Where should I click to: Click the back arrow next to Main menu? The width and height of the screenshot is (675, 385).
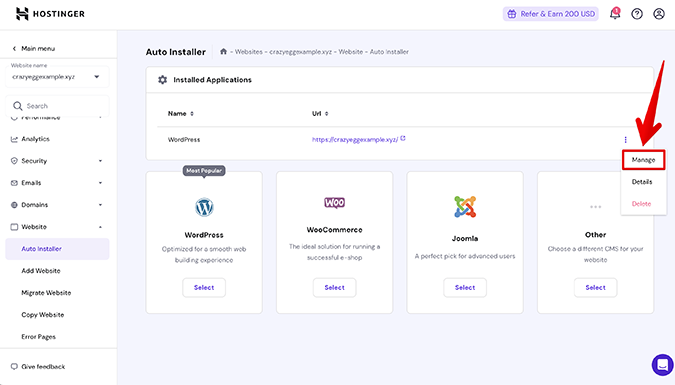14,48
